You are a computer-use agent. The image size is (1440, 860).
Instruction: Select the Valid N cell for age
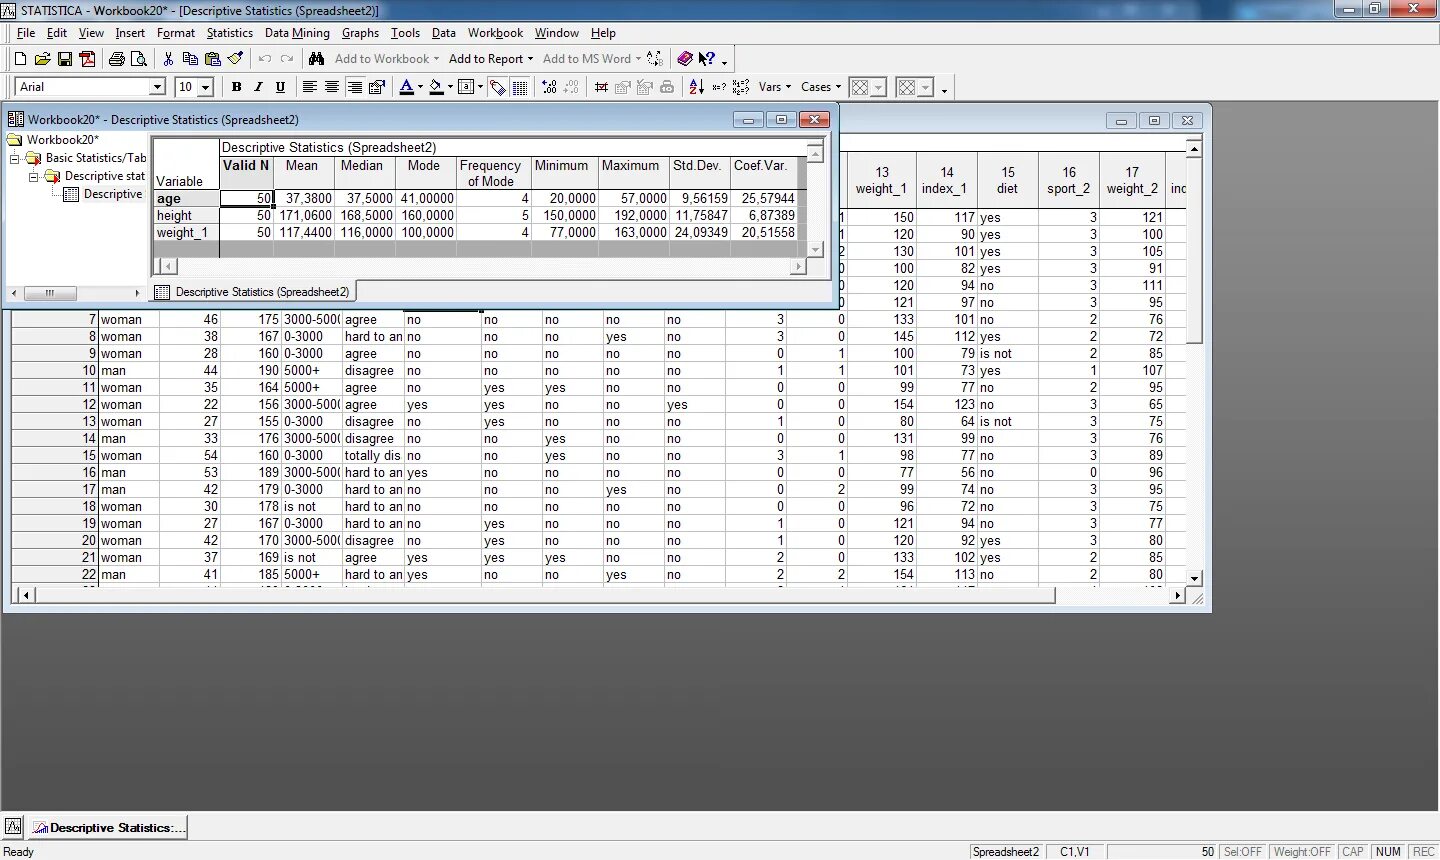point(246,198)
